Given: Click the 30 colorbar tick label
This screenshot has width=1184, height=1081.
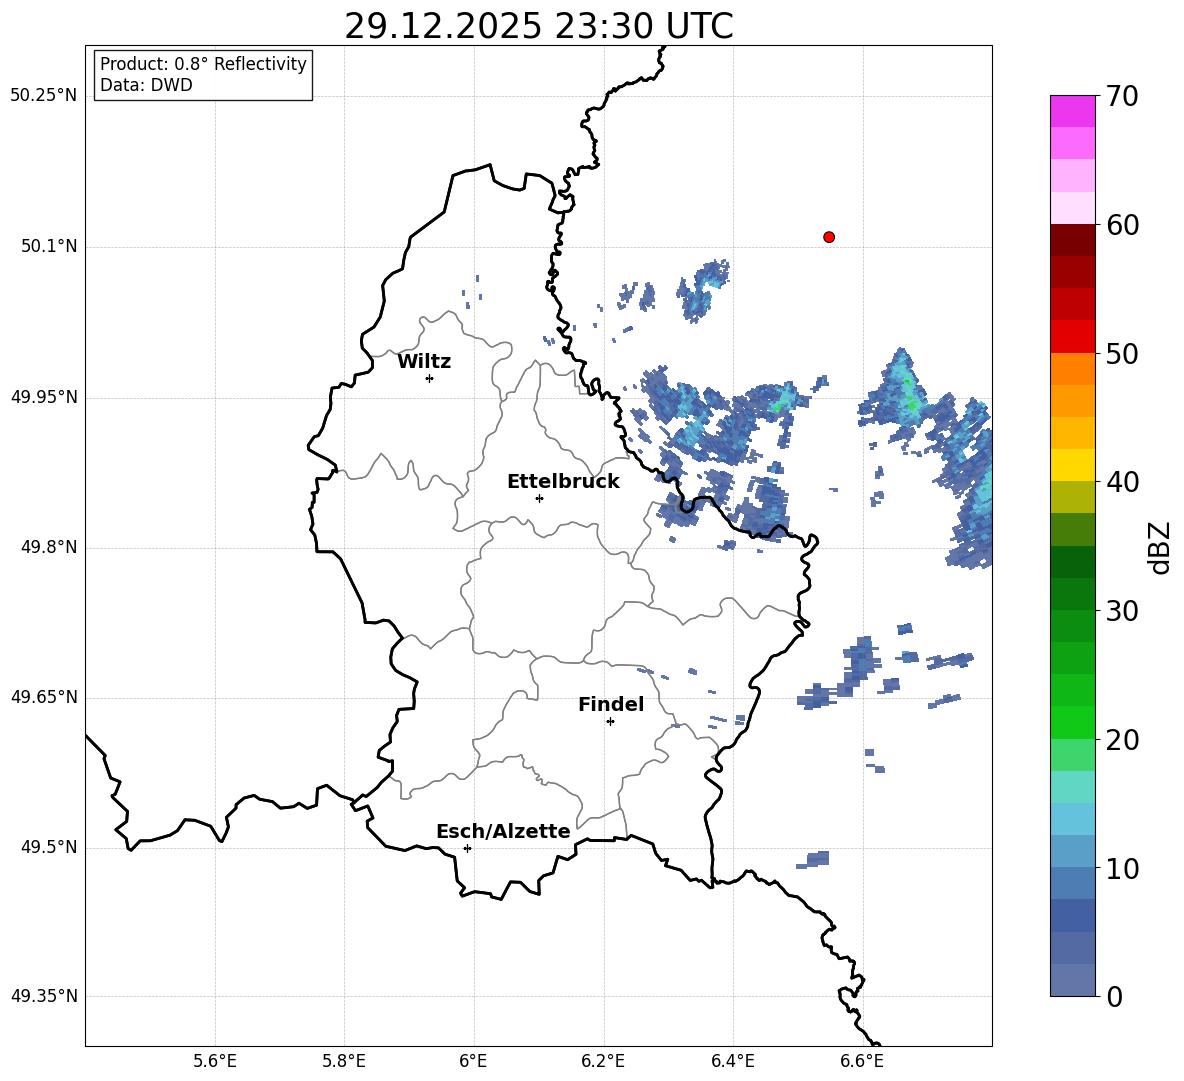Looking at the screenshot, I should 1121,611.
